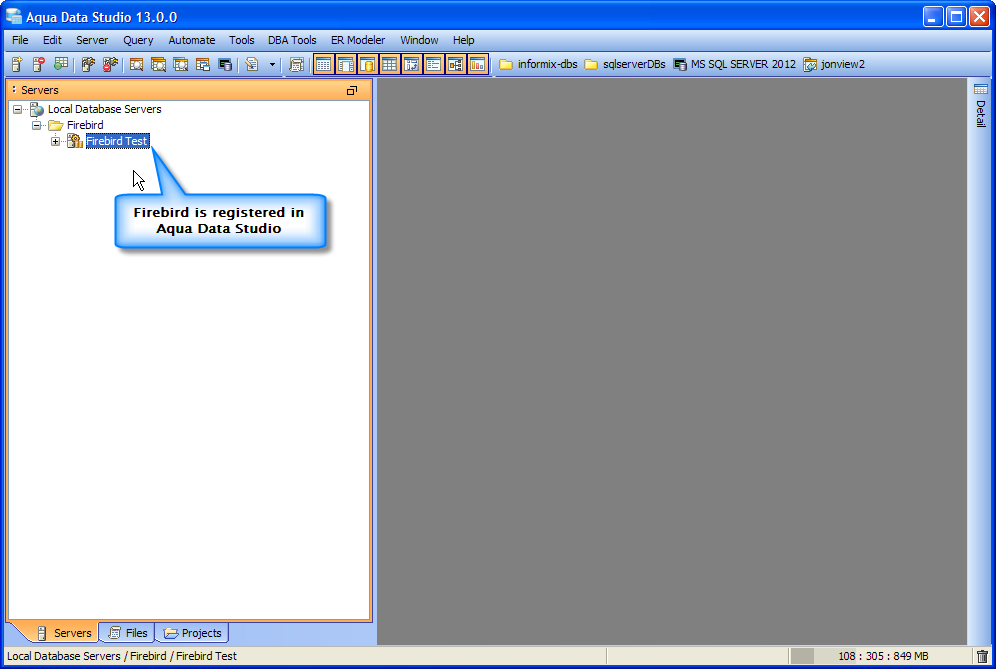The height and width of the screenshot is (669, 996).
Task: Click the Firebird folder icon in tree
Action: [x=56, y=125]
